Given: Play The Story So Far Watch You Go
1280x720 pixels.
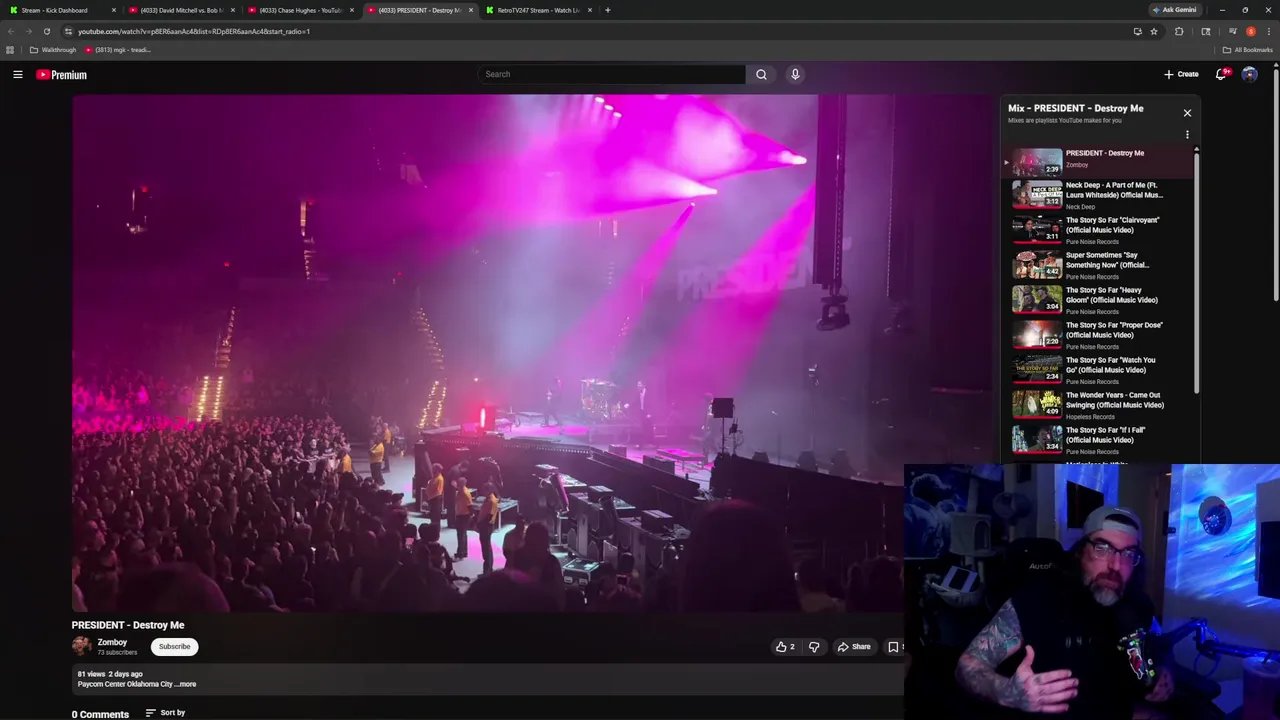Looking at the screenshot, I should click(1098, 370).
